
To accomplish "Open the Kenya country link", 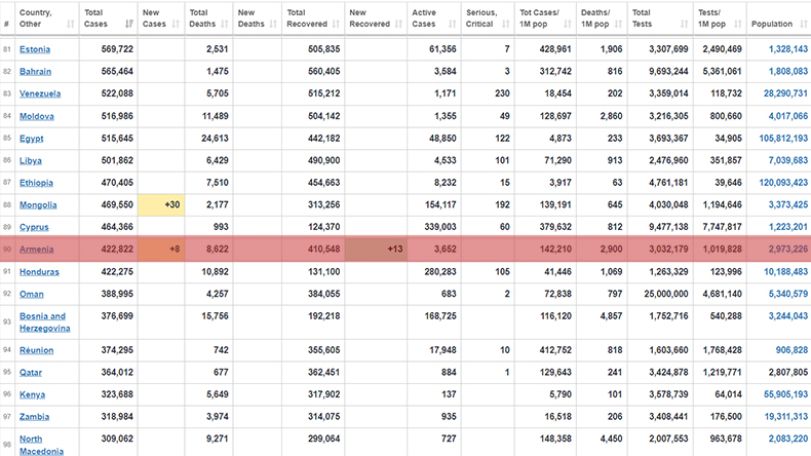I will [32, 394].
